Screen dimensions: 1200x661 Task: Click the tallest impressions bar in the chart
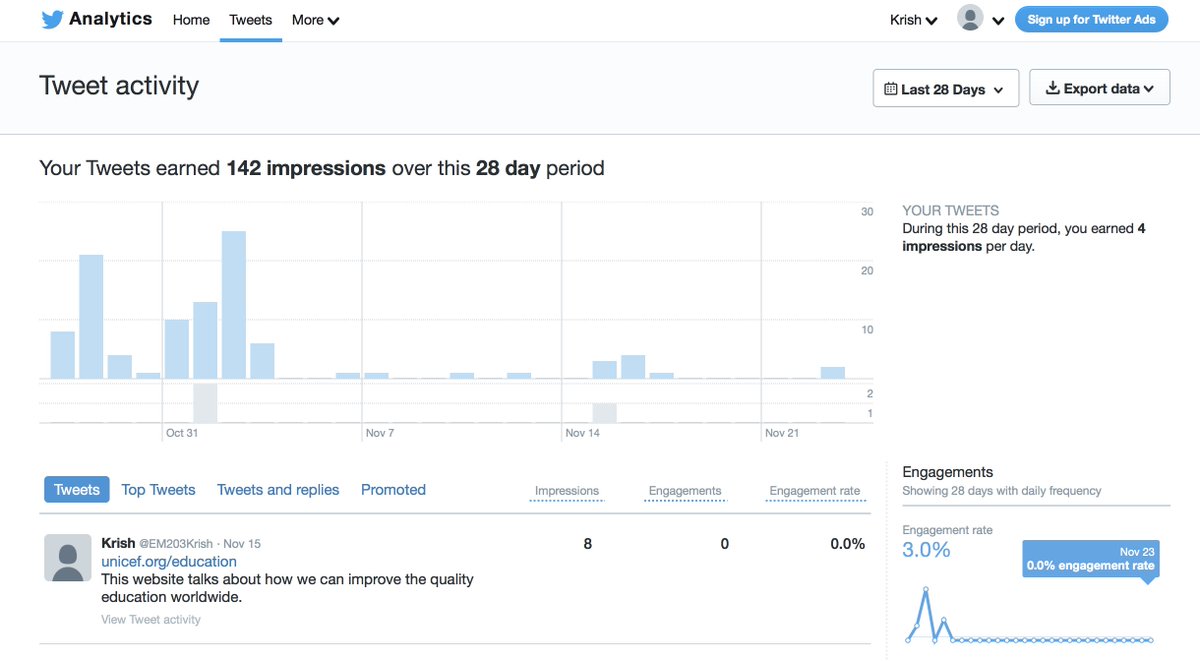(x=234, y=305)
